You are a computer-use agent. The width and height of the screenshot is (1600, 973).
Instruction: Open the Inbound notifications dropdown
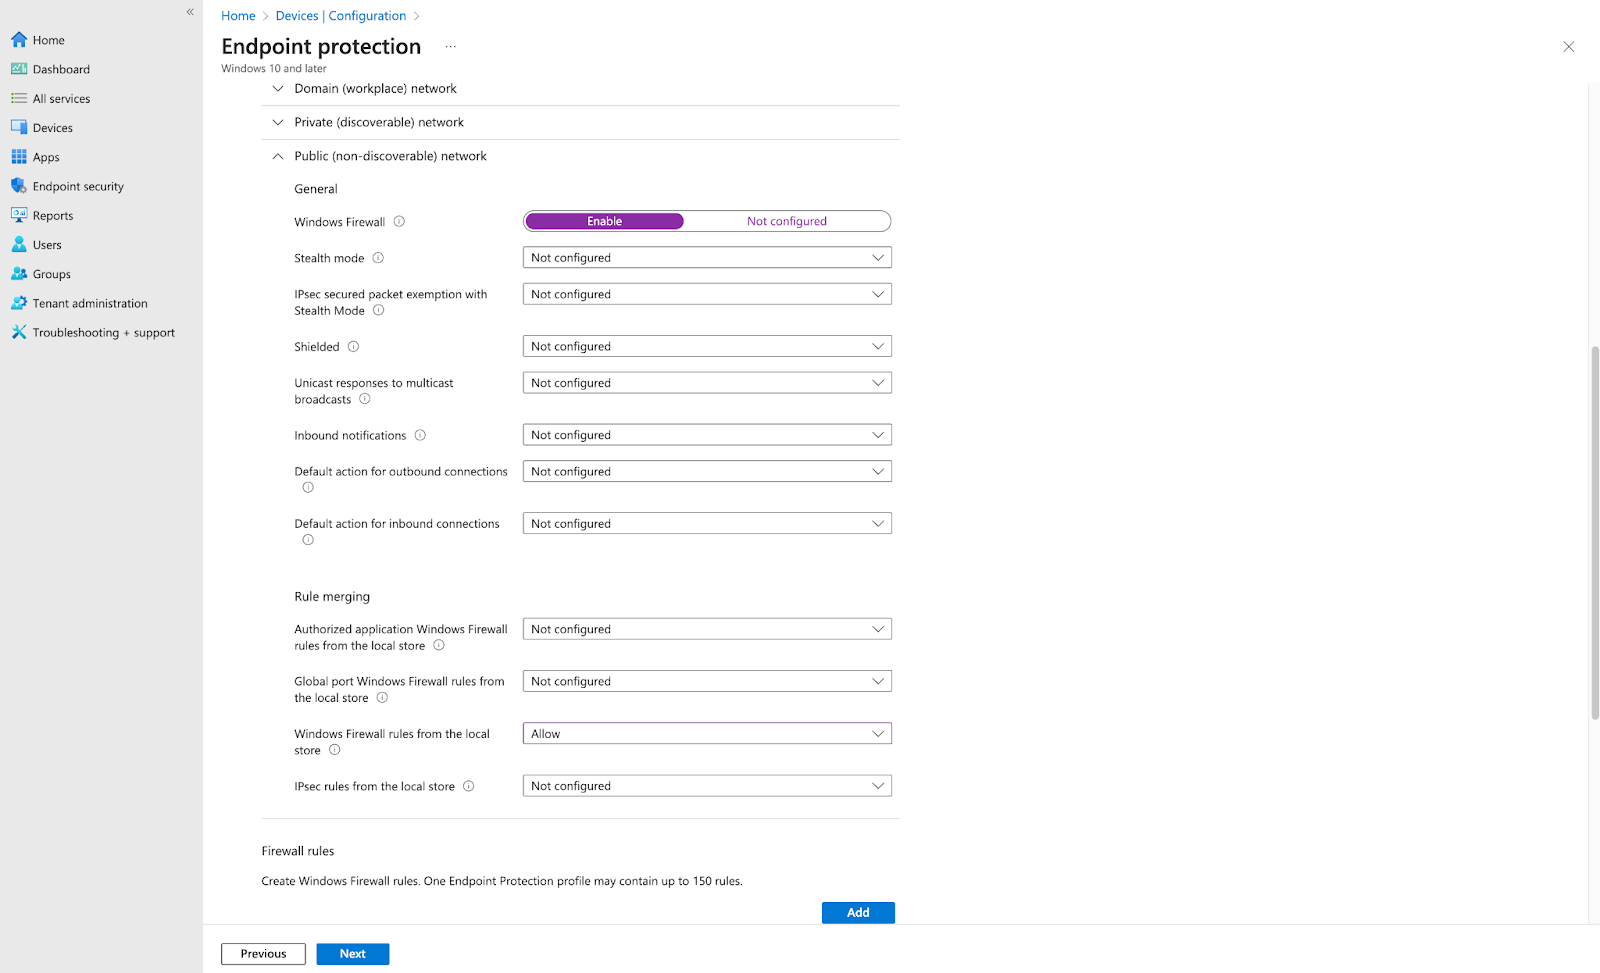point(707,435)
